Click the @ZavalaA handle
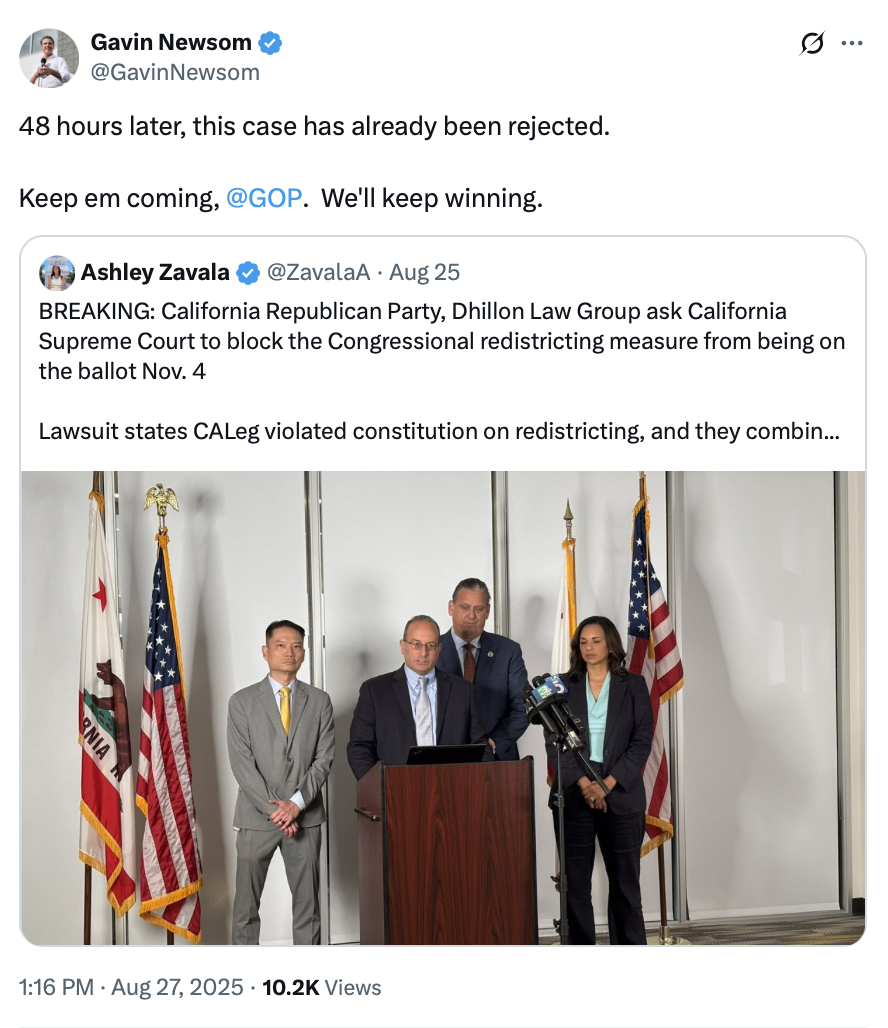 click(x=318, y=272)
